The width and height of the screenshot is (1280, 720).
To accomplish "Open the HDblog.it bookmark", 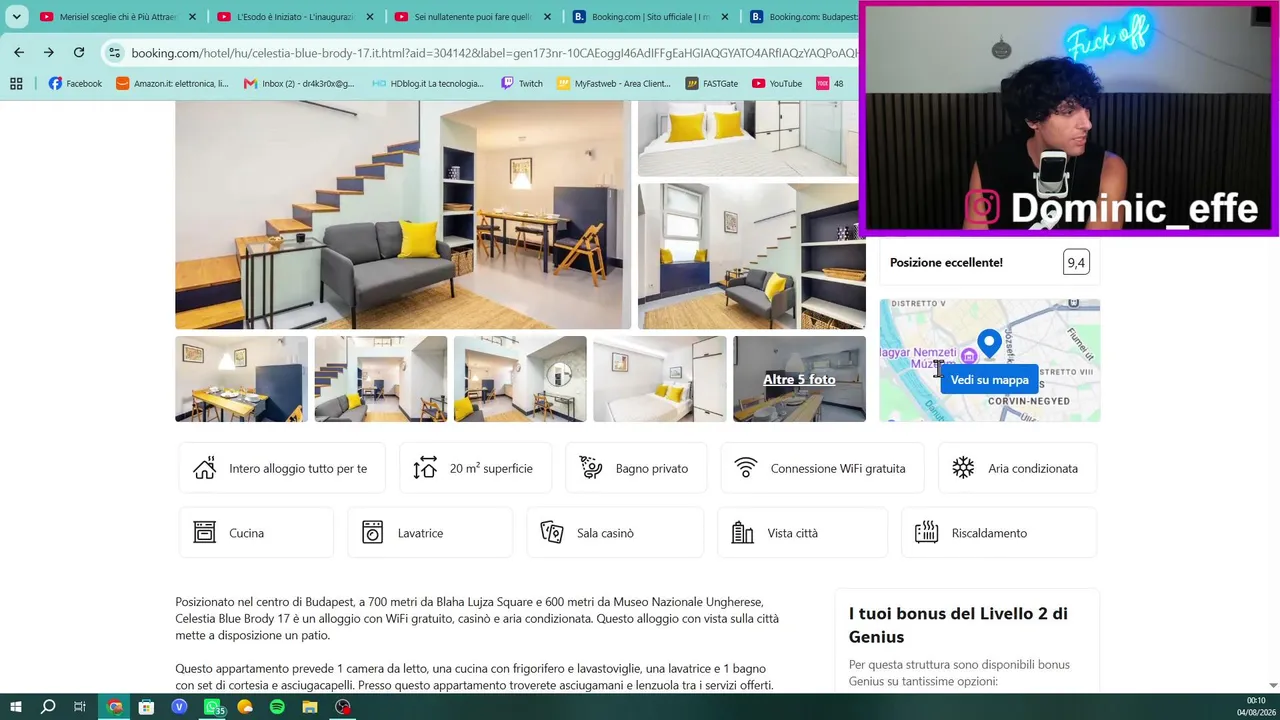I will [428, 84].
